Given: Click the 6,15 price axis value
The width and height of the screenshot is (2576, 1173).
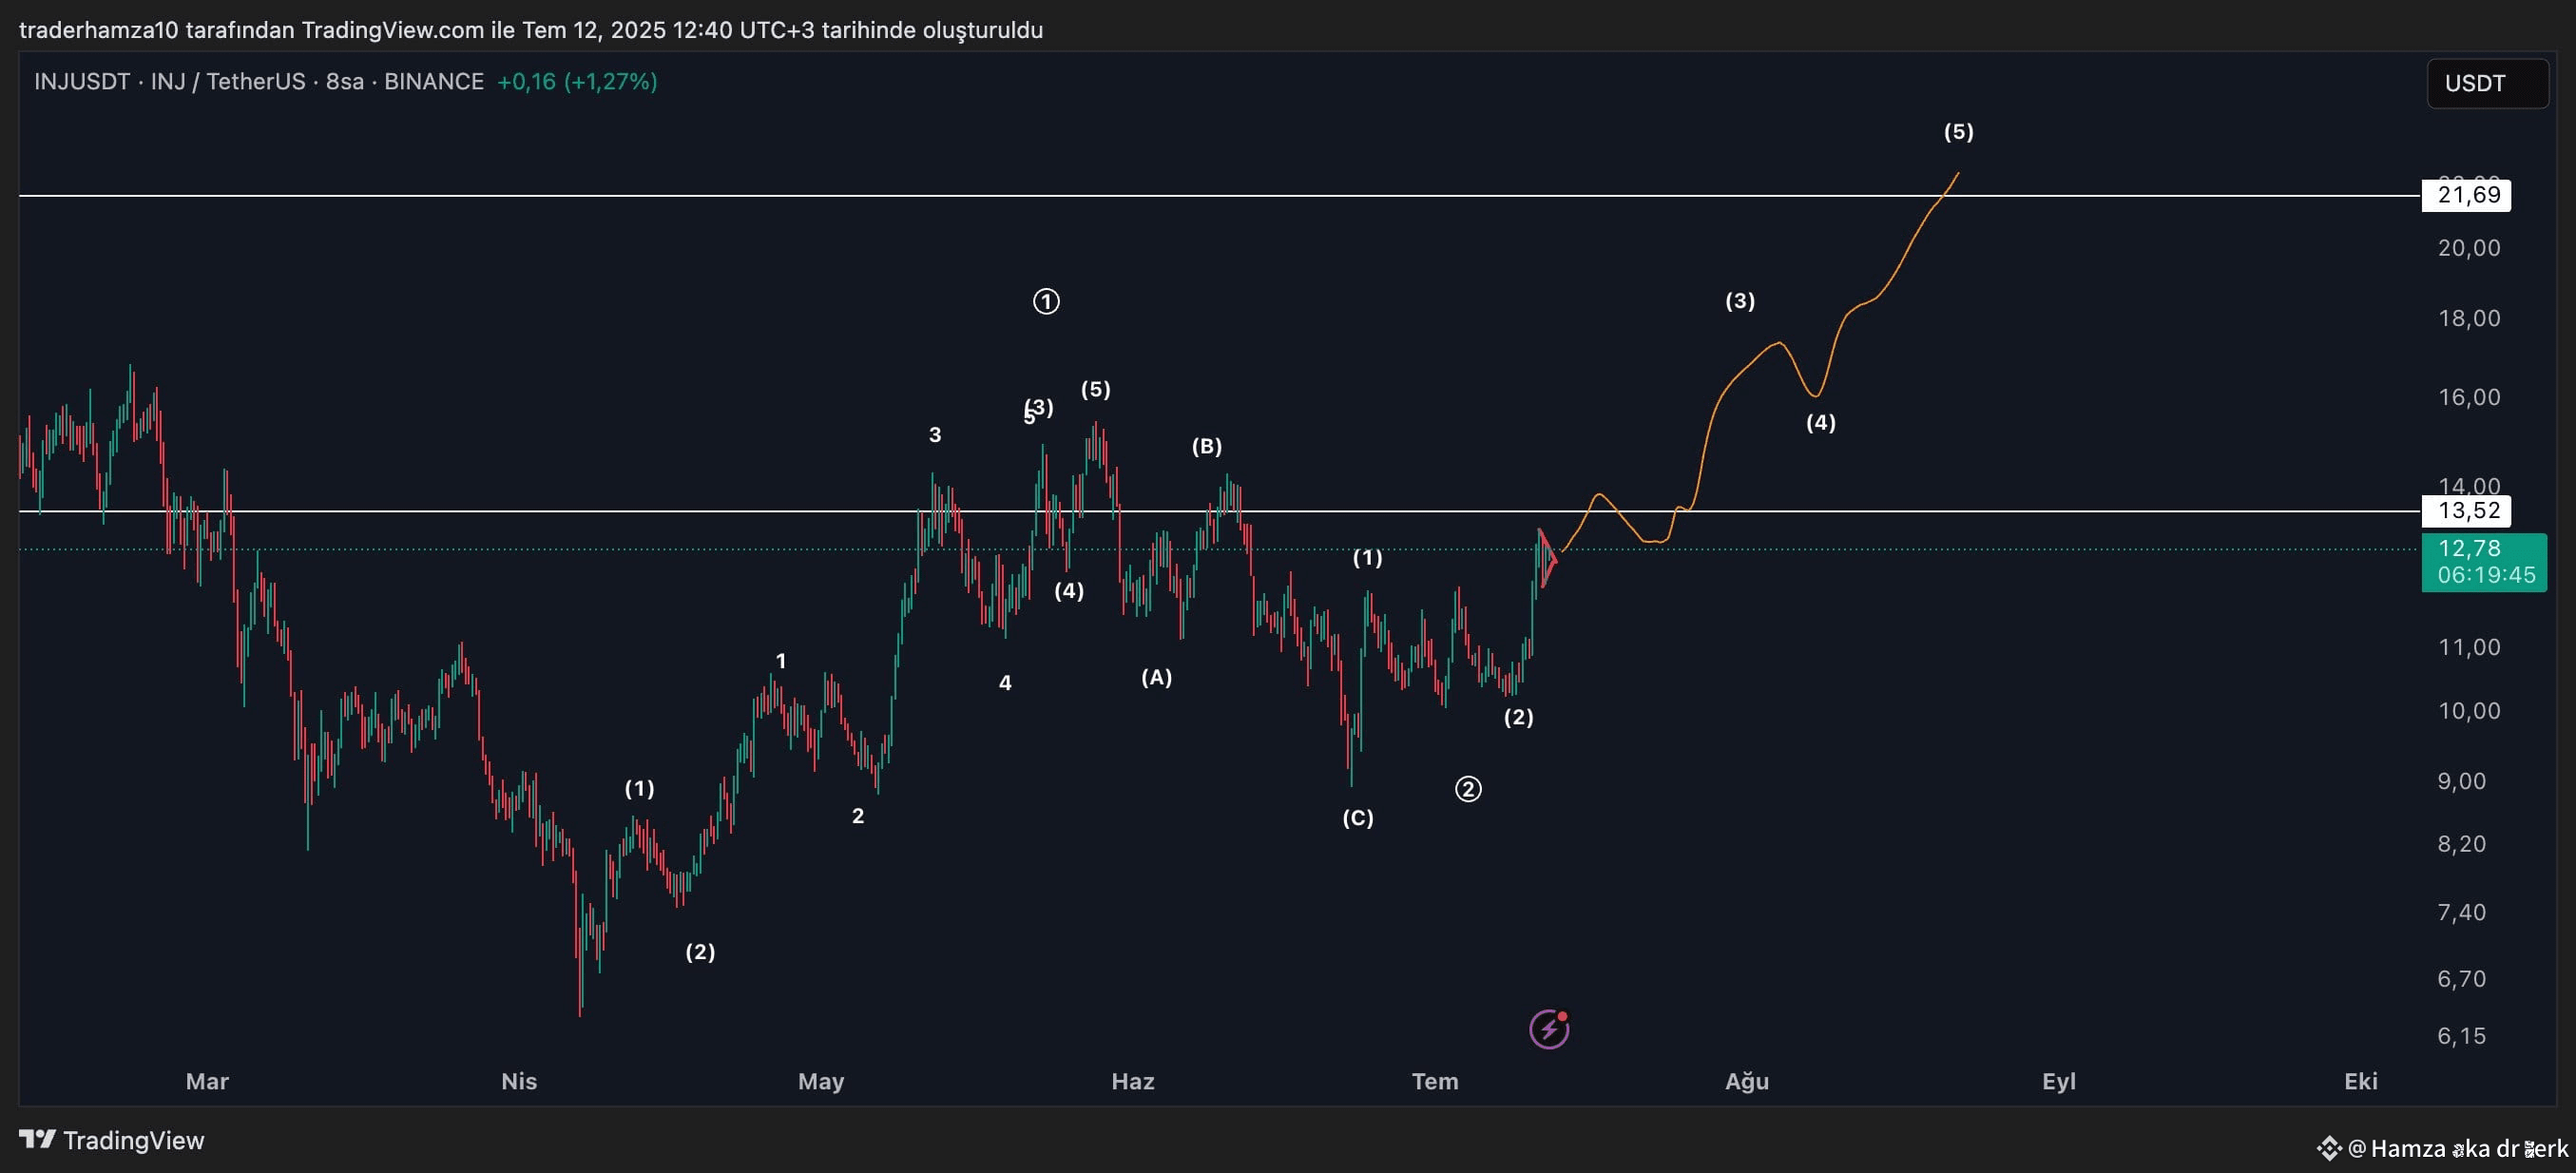Looking at the screenshot, I should 2462,1036.
